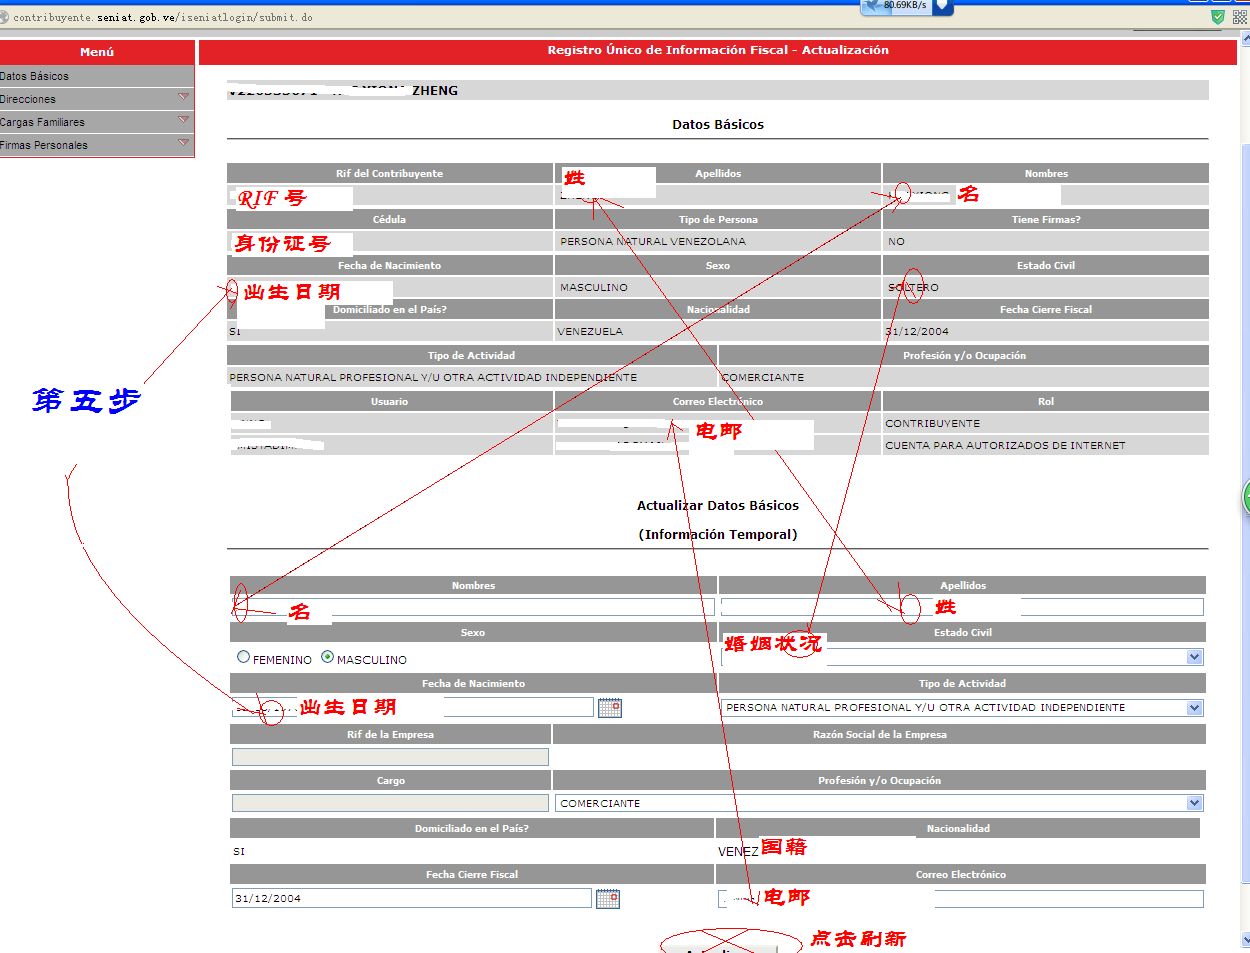The width and height of the screenshot is (1250, 953).
Task: Click the Fecha de Nacimiento date field
Action: [413, 707]
